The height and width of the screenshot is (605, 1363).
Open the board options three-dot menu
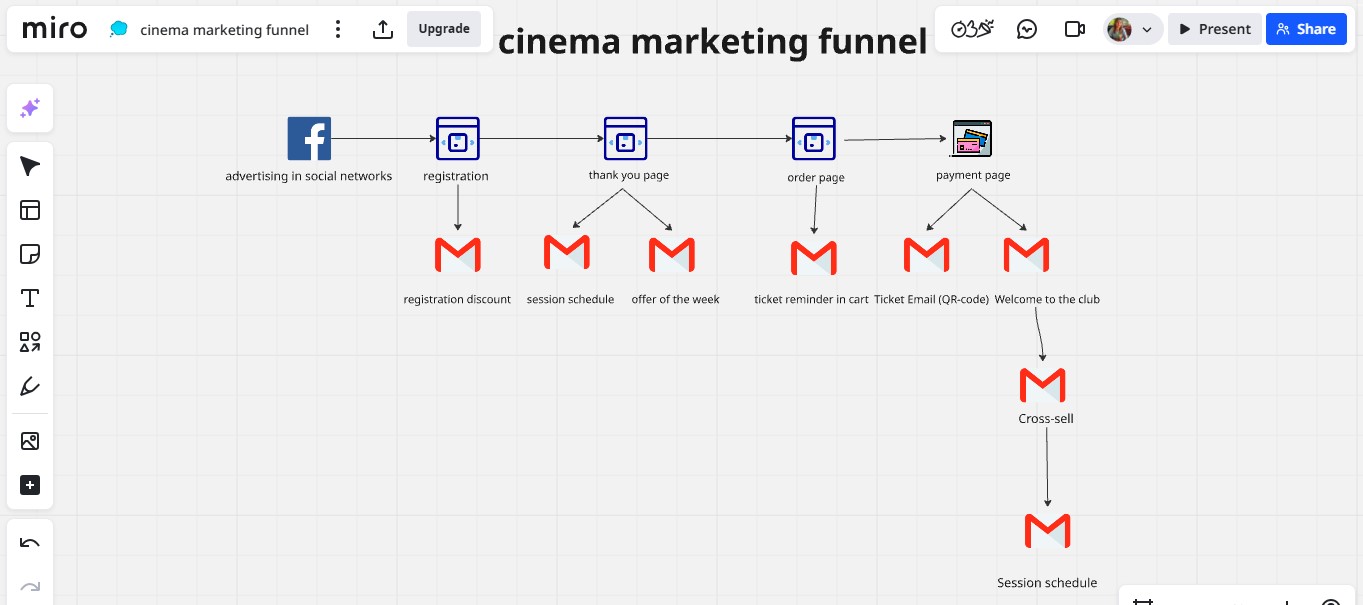click(x=338, y=29)
